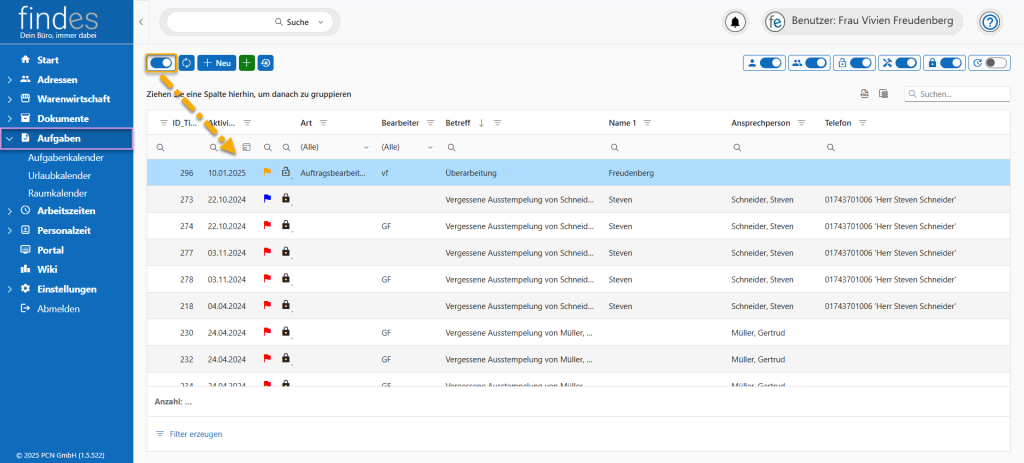Click the export file icon above table
This screenshot has width=1024, height=463.
[864, 94]
